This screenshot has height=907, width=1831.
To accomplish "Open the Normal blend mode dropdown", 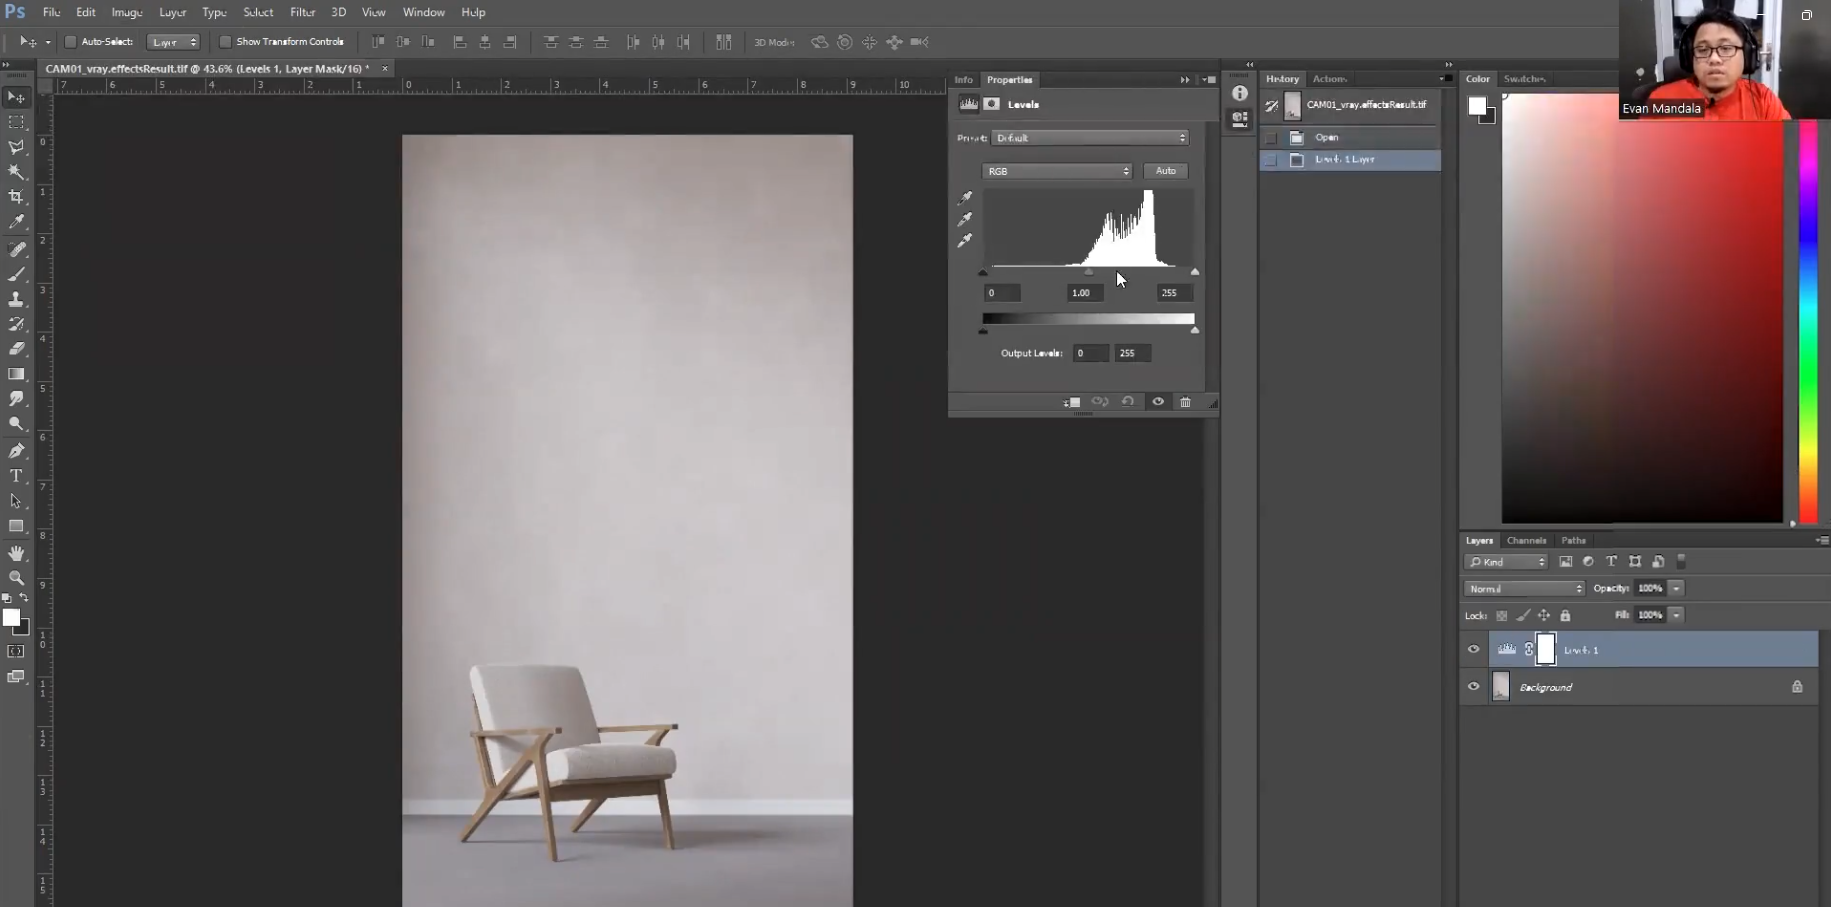I will (x=1524, y=588).
